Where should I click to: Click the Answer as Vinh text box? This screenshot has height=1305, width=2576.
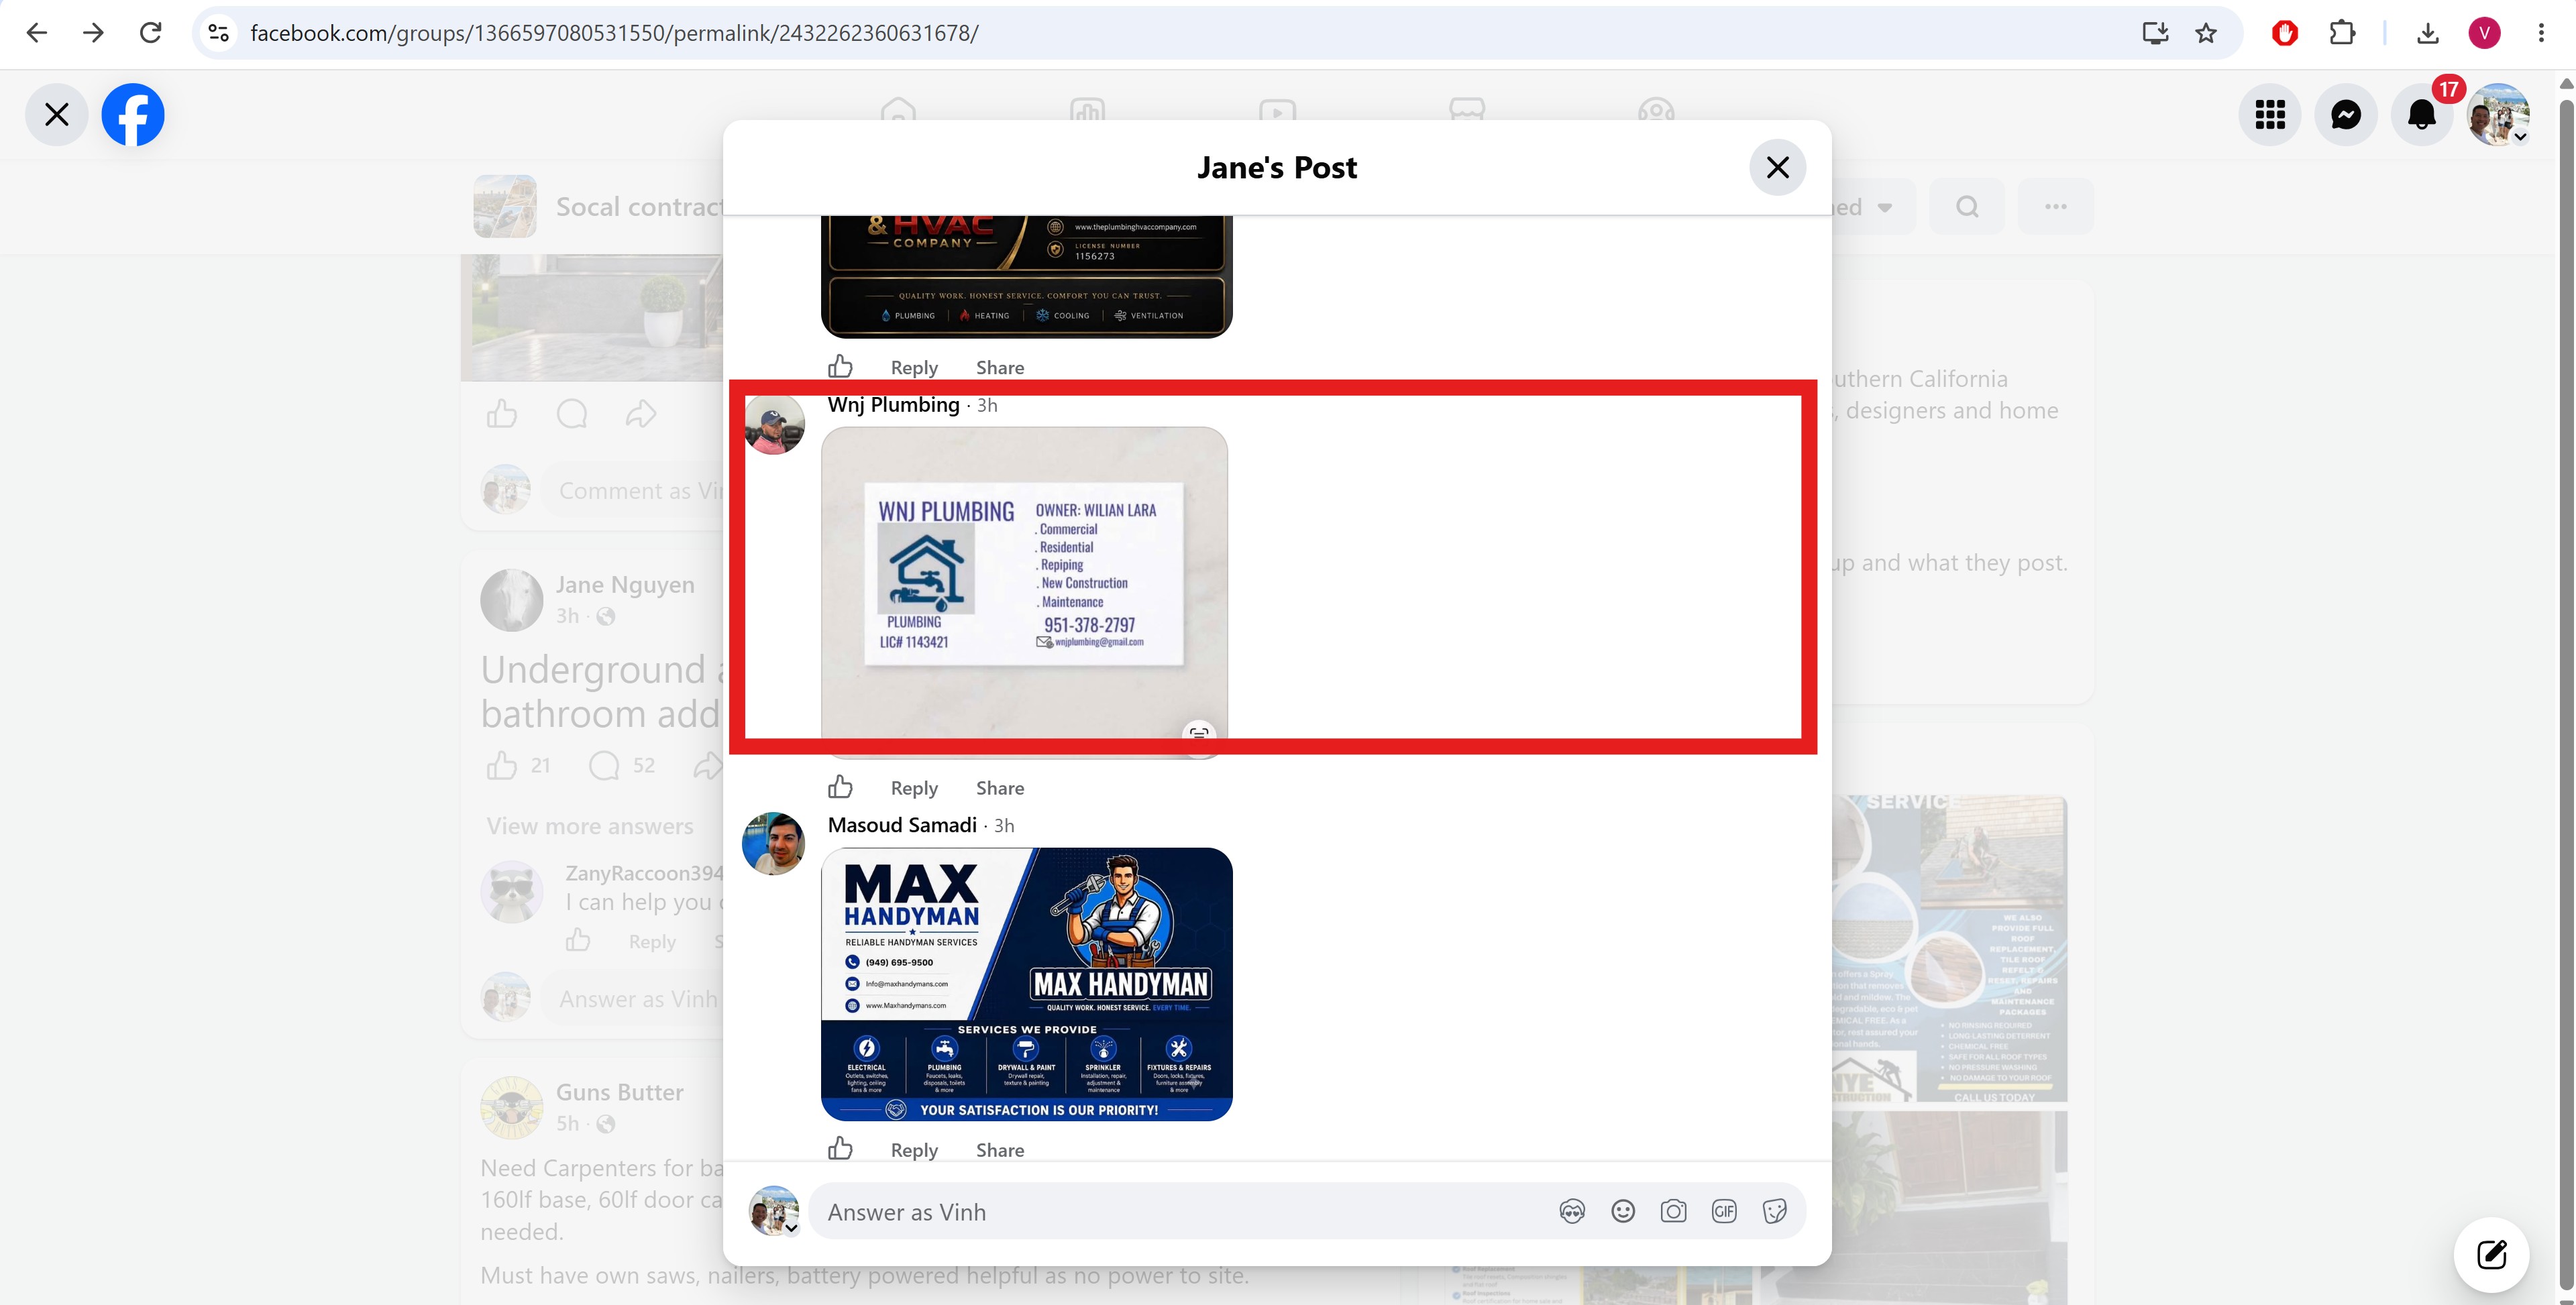[1180, 1212]
